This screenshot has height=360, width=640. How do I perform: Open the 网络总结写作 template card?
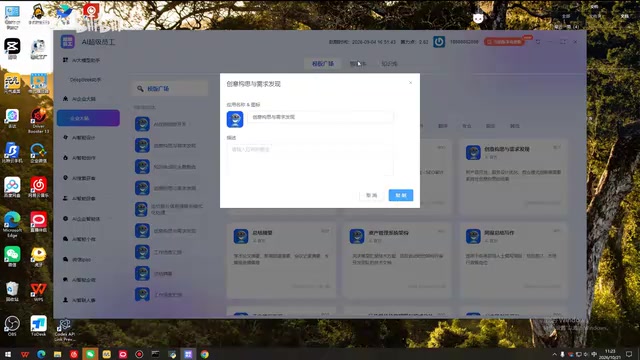coord(513,260)
